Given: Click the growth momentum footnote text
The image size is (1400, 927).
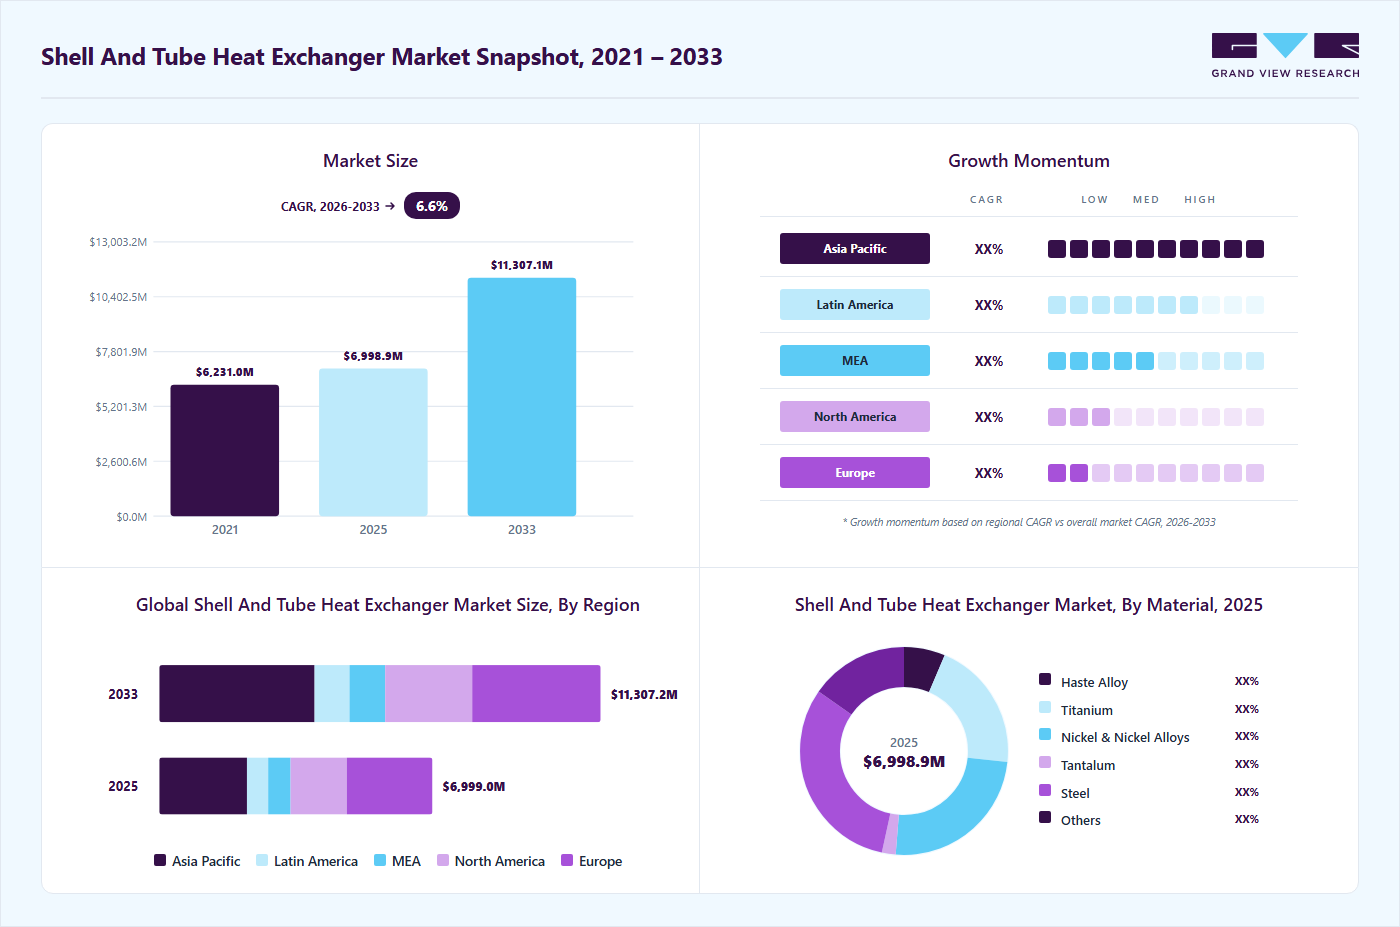Looking at the screenshot, I should (1029, 522).
